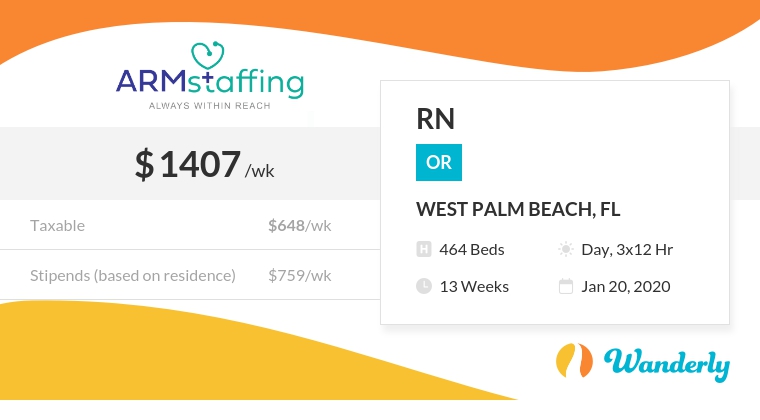
Task: Click the $648/wk taxable amount
Action: [x=300, y=225]
